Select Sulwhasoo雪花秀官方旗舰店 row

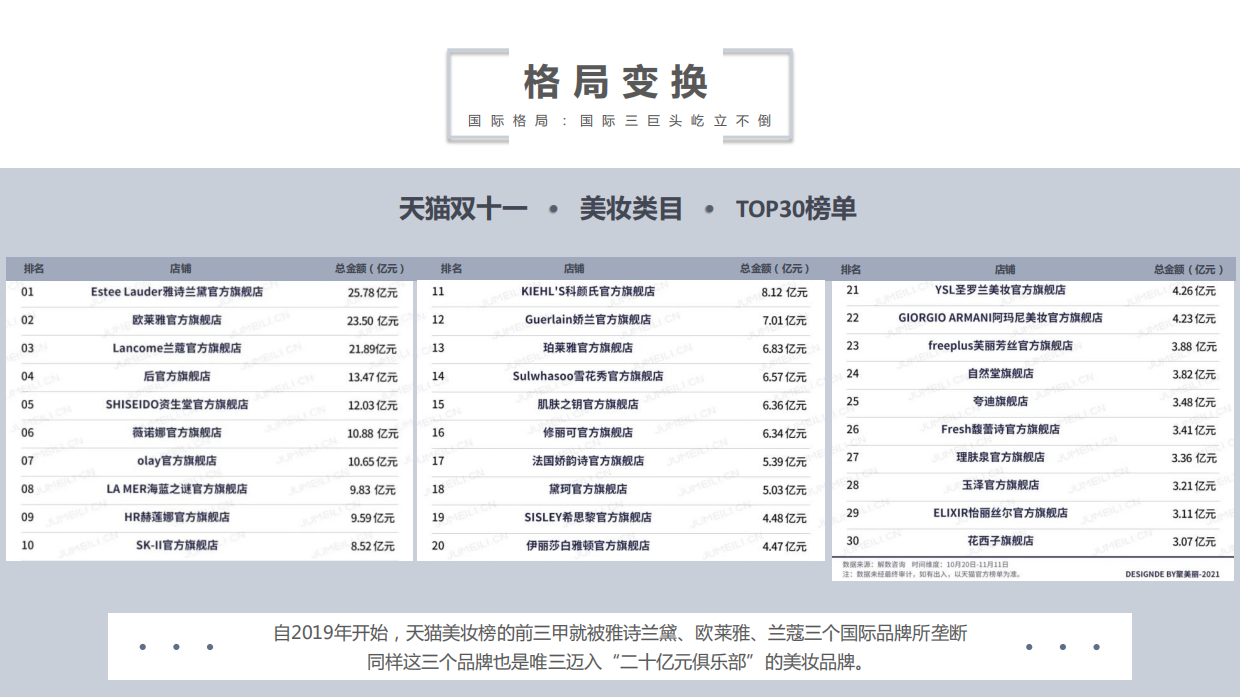tap(621, 377)
